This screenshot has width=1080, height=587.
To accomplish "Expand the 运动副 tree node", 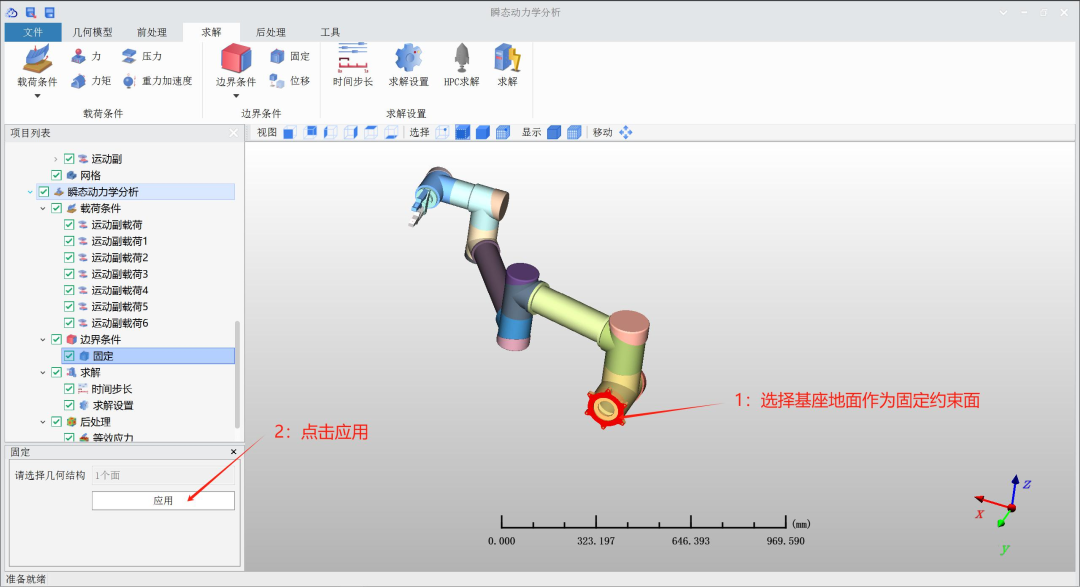I will tap(56, 159).
